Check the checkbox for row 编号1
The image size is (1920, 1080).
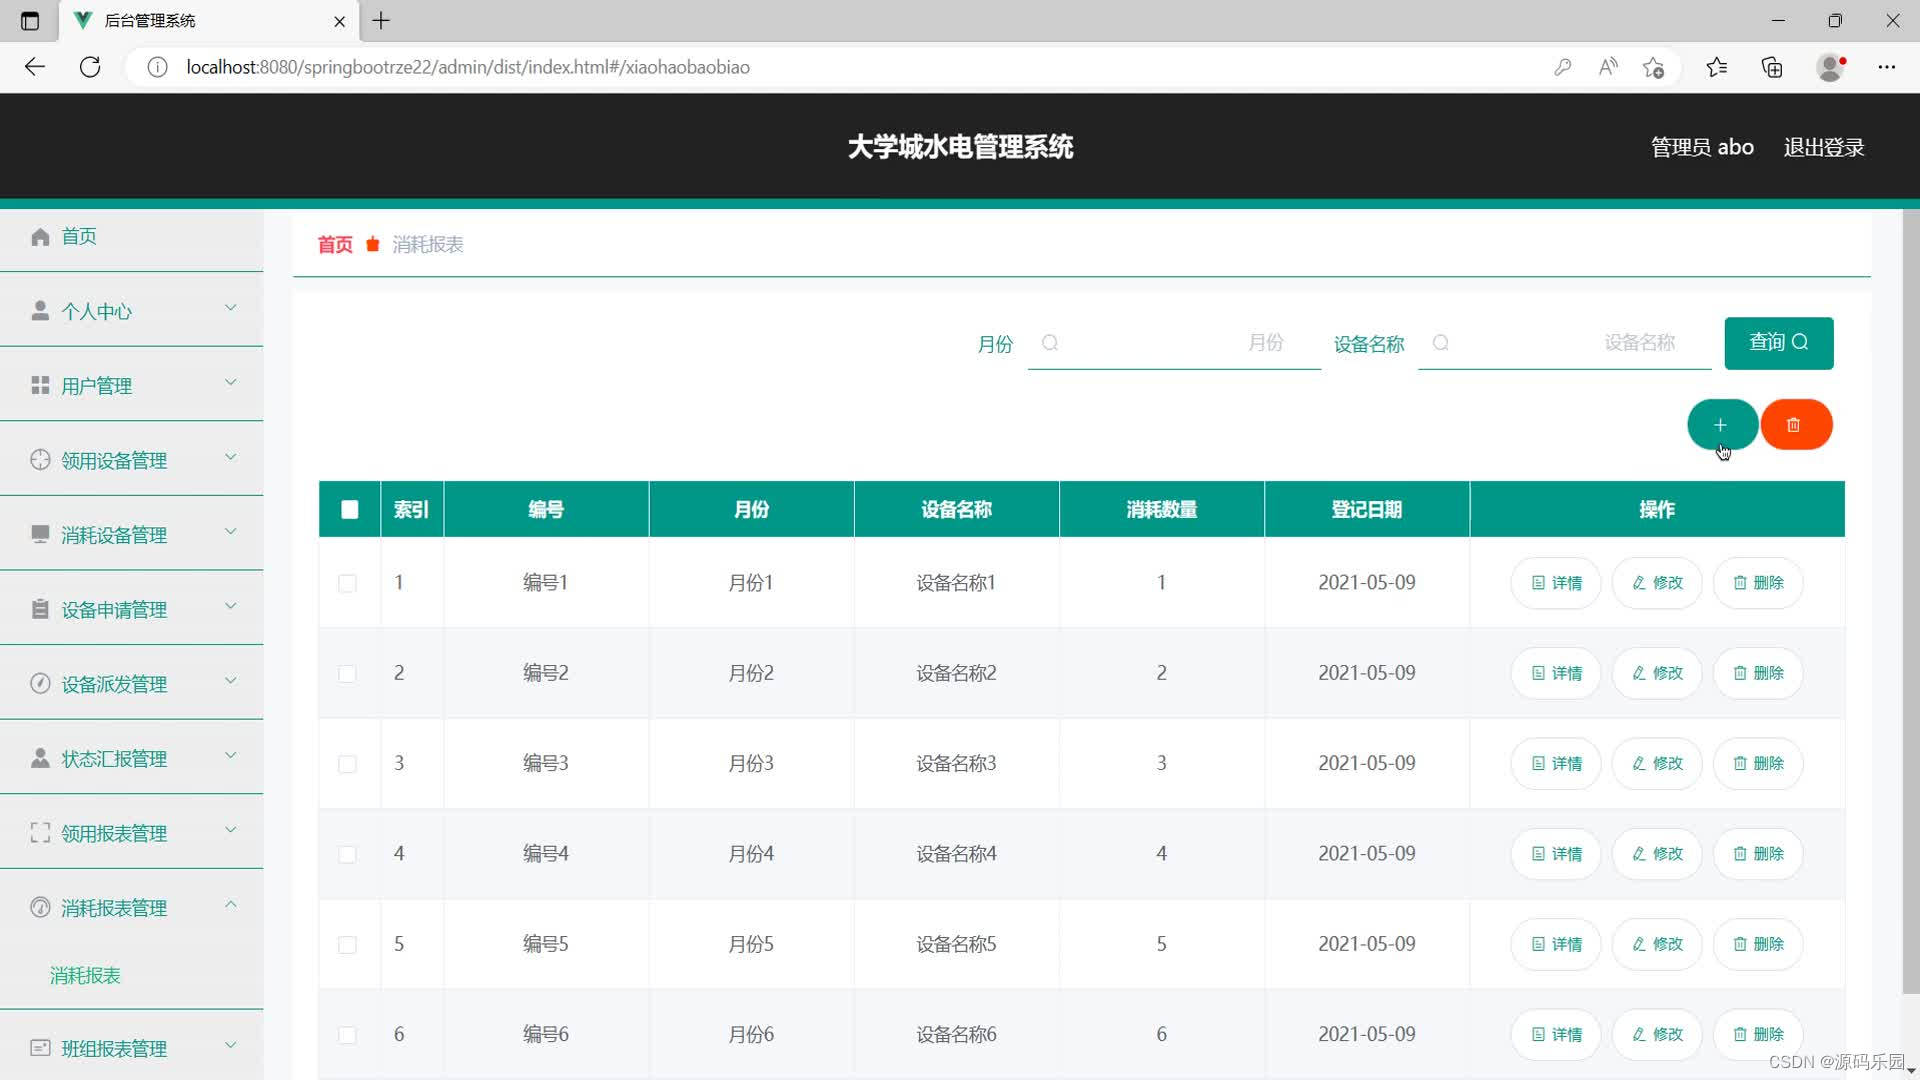coord(347,583)
